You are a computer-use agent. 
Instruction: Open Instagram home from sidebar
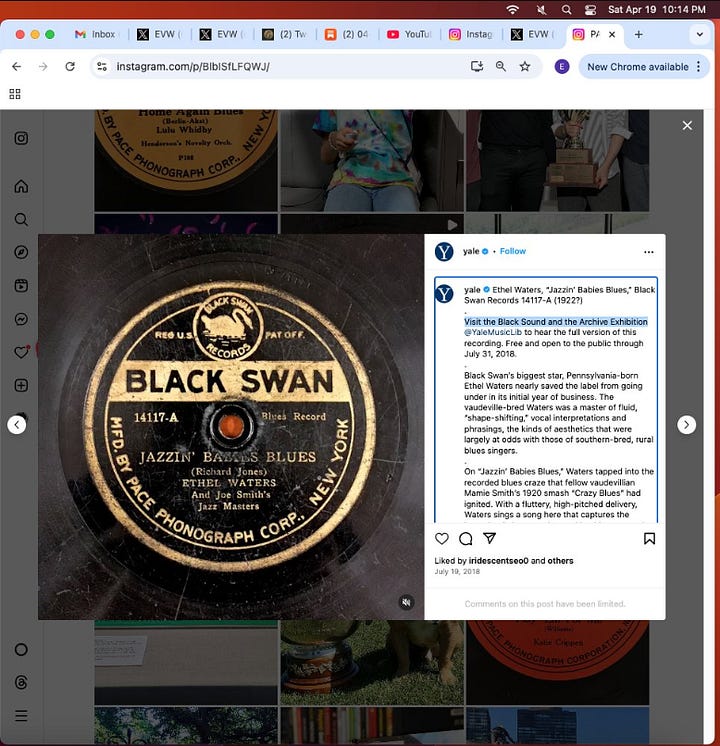point(21,186)
